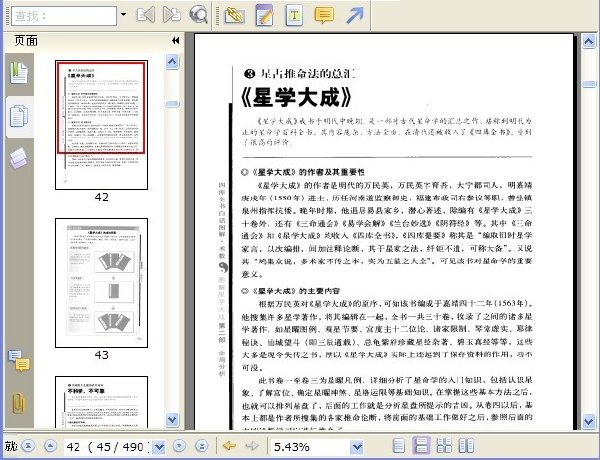Open the bookmarks sidebar panel
600x460 pixels.
pyautogui.click(x=19, y=73)
